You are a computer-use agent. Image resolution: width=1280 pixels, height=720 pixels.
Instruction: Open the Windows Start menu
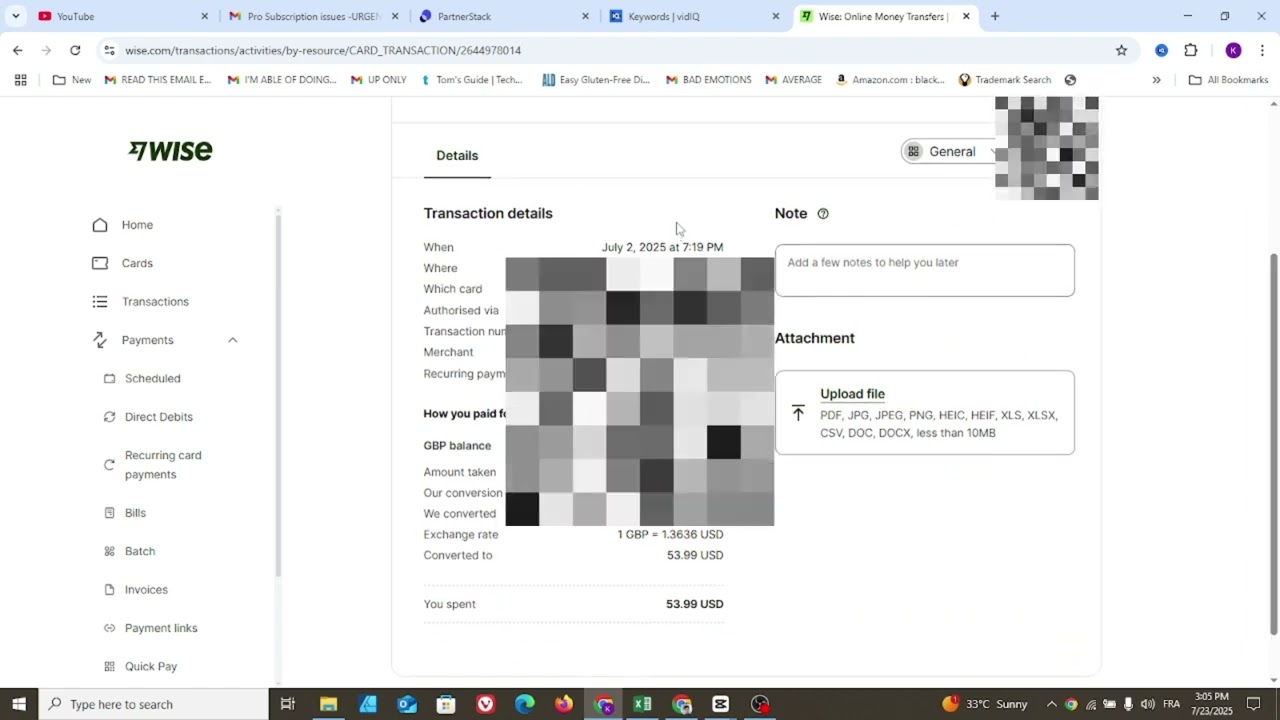pos(19,704)
